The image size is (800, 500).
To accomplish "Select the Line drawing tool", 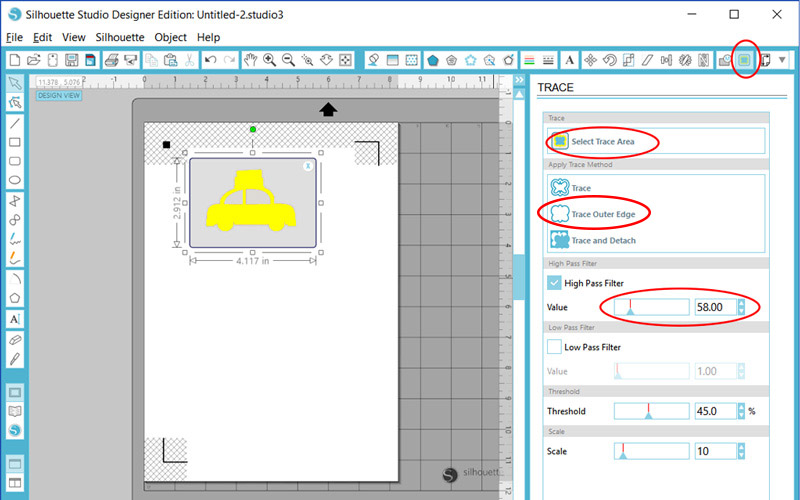I will tap(15, 123).
